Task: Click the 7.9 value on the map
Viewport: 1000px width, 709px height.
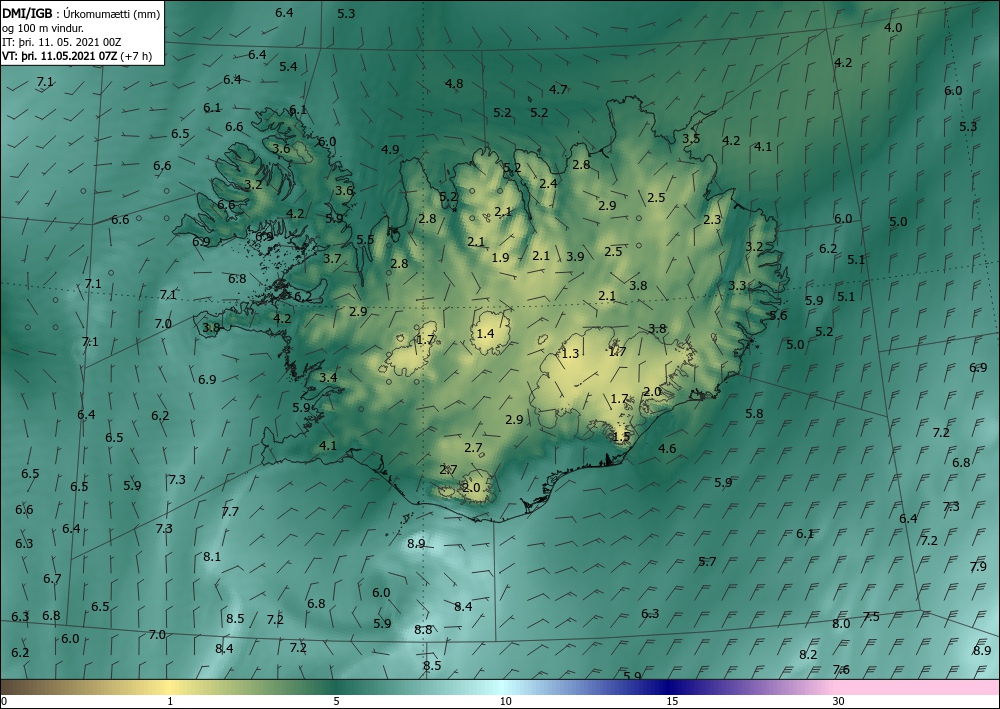Action: (978, 567)
